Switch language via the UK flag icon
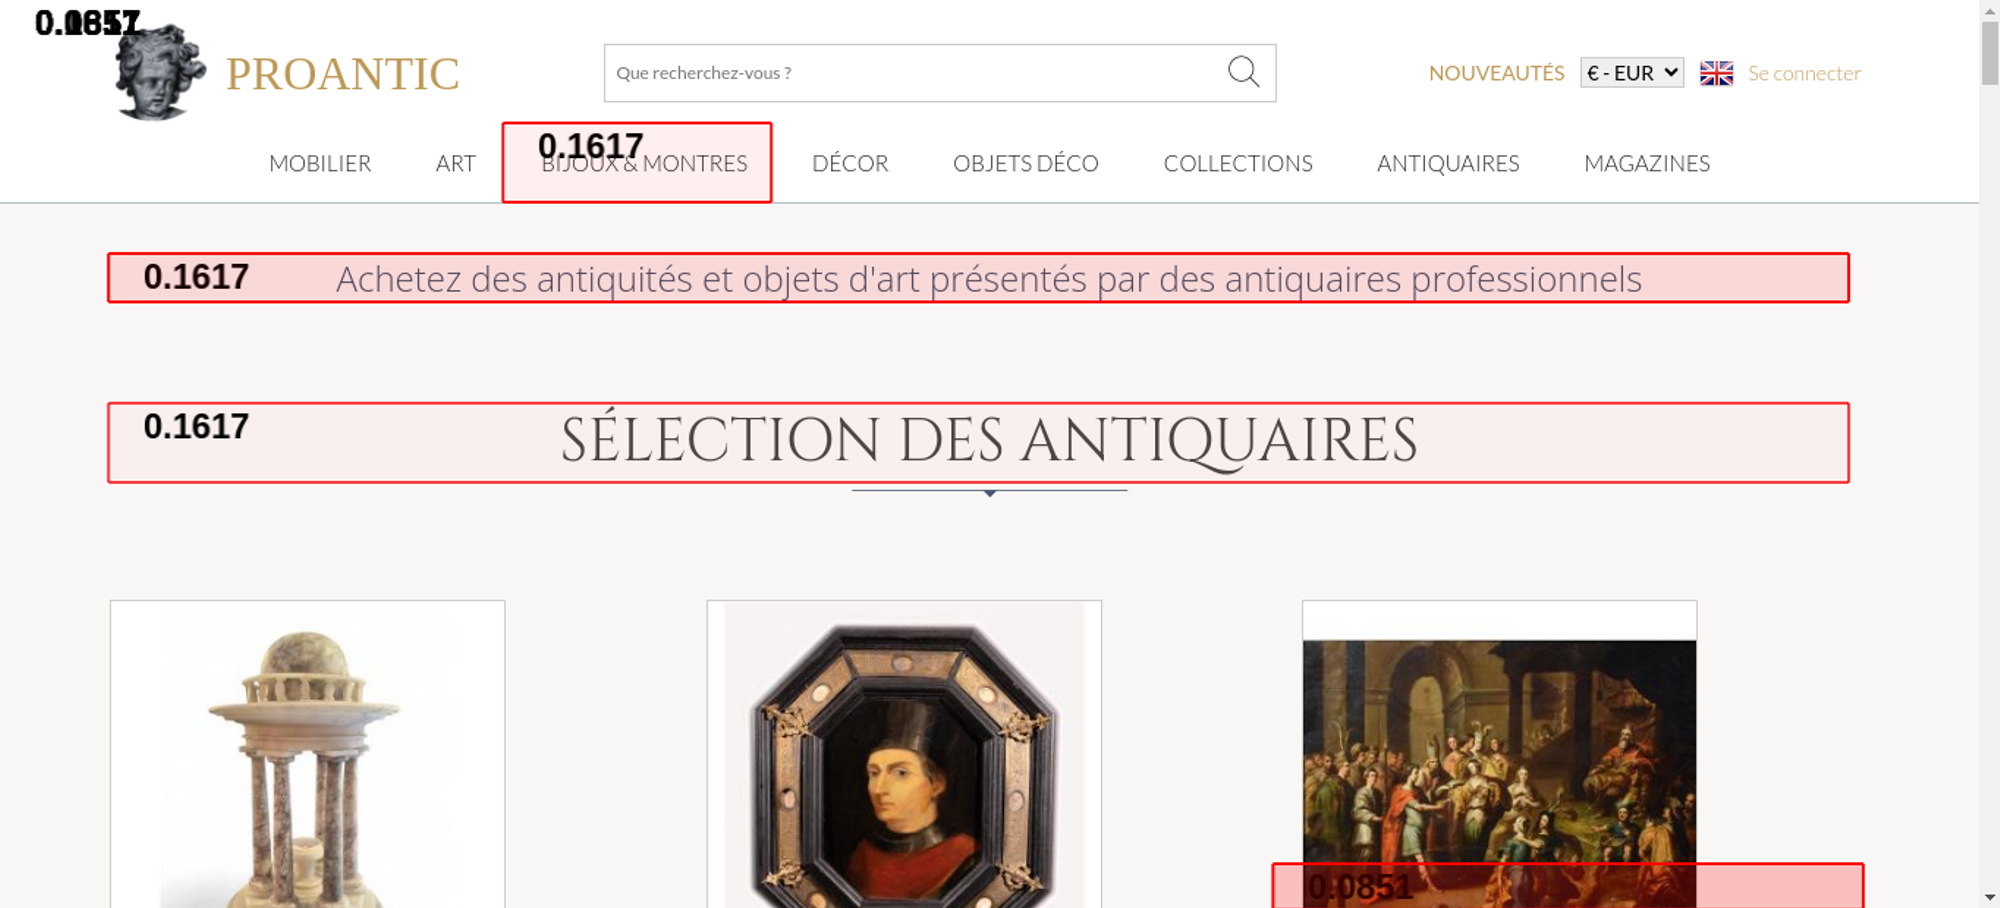 [x=1716, y=73]
